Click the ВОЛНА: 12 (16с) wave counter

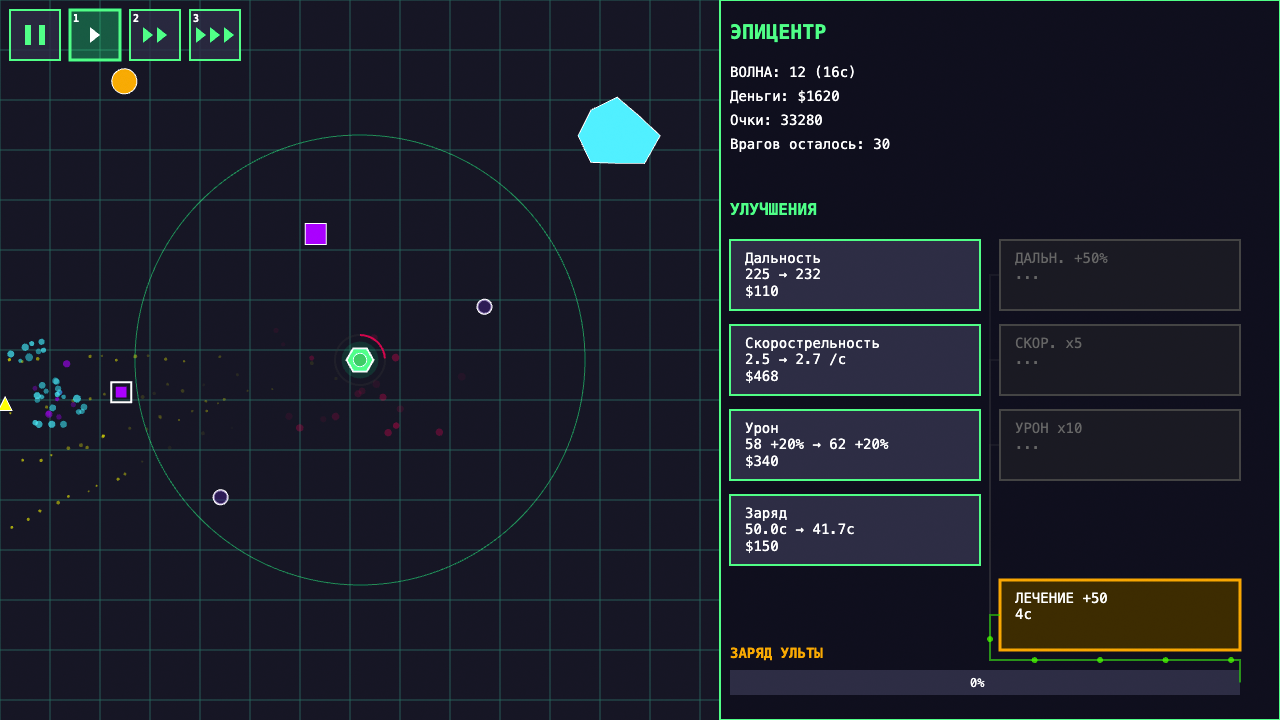click(x=793, y=72)
